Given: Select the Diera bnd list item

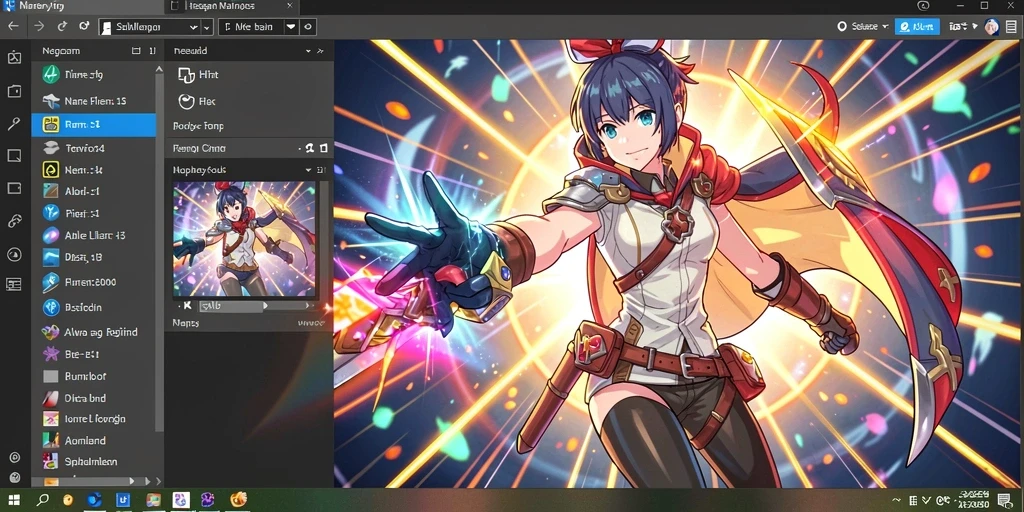Looking at the screenshot, I should [x=93, y=398].
